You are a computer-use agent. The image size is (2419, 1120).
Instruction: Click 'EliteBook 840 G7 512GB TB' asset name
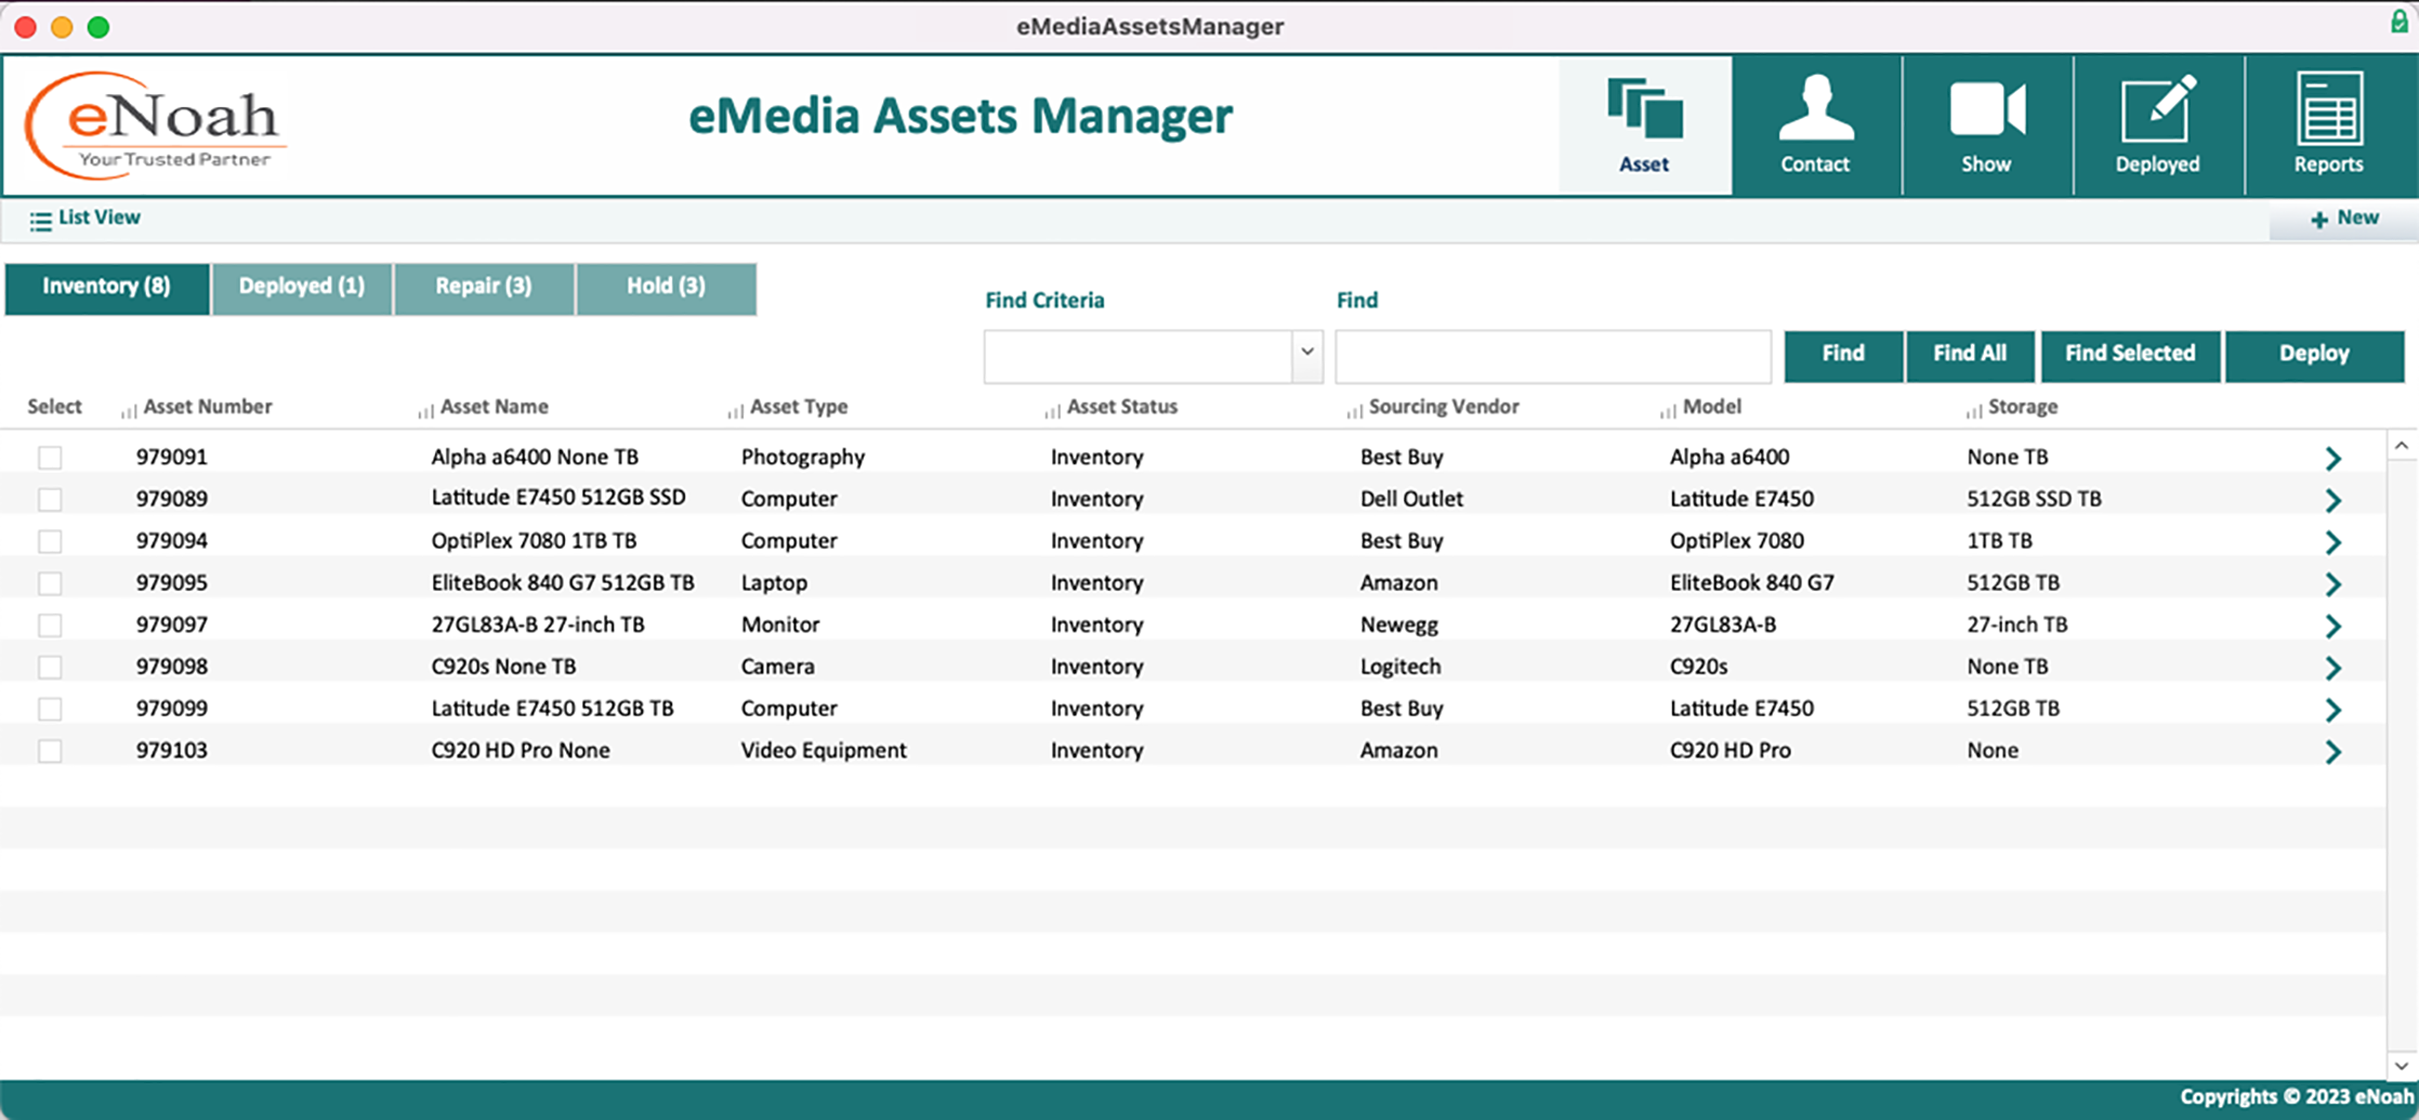coord(563,583)
